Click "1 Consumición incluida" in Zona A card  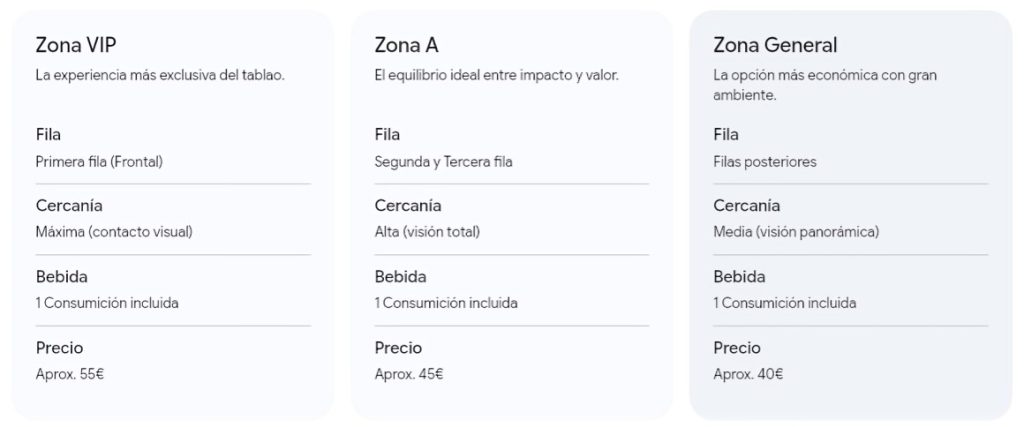pyautogui.click(x=446, y=303)
